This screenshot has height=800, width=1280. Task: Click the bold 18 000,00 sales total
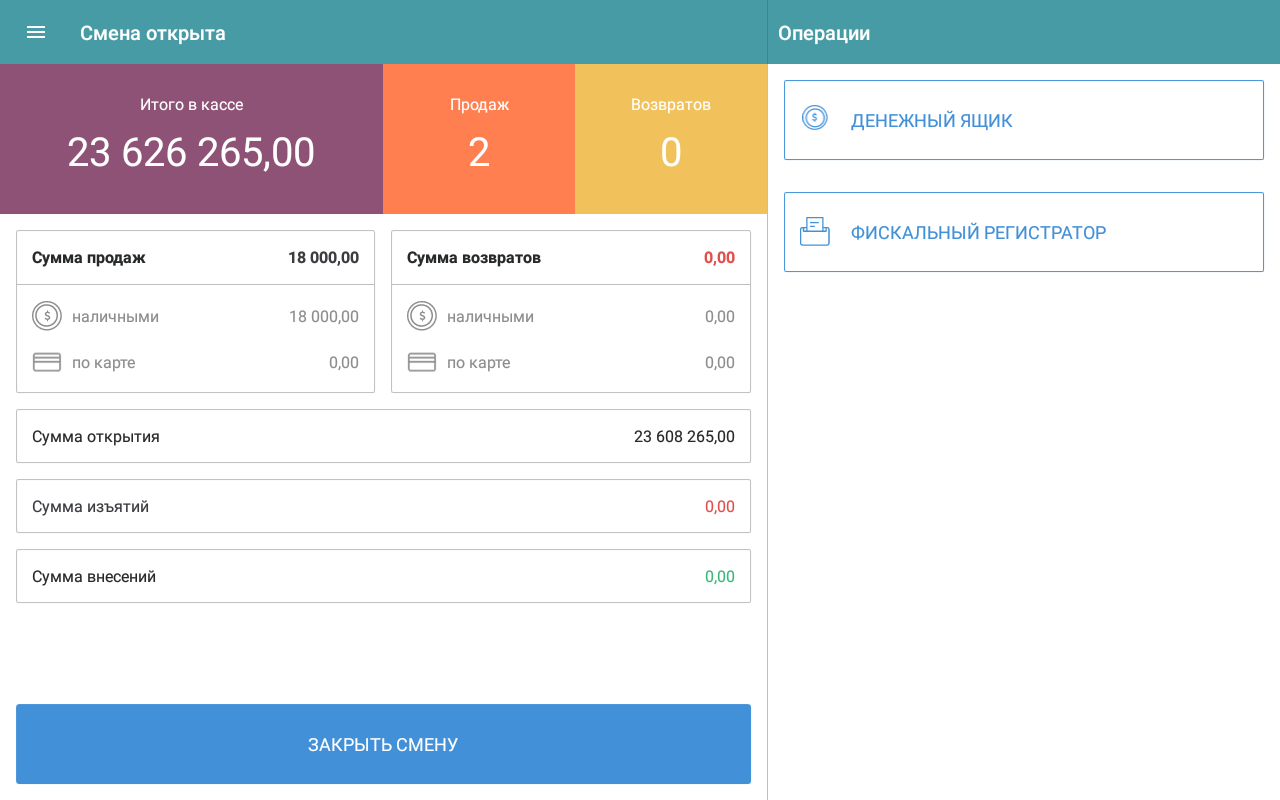tap(323, 258)
